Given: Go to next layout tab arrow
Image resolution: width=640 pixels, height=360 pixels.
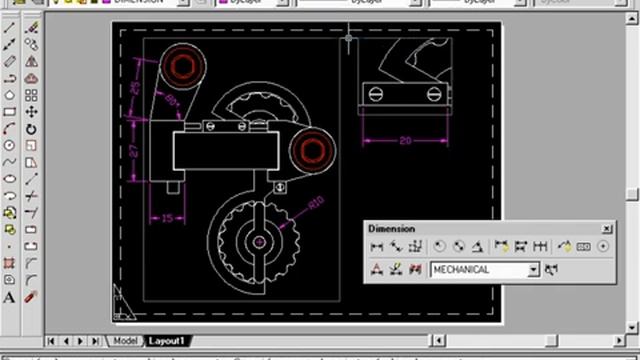Looking at the screenshot, I should pos(80,341).
